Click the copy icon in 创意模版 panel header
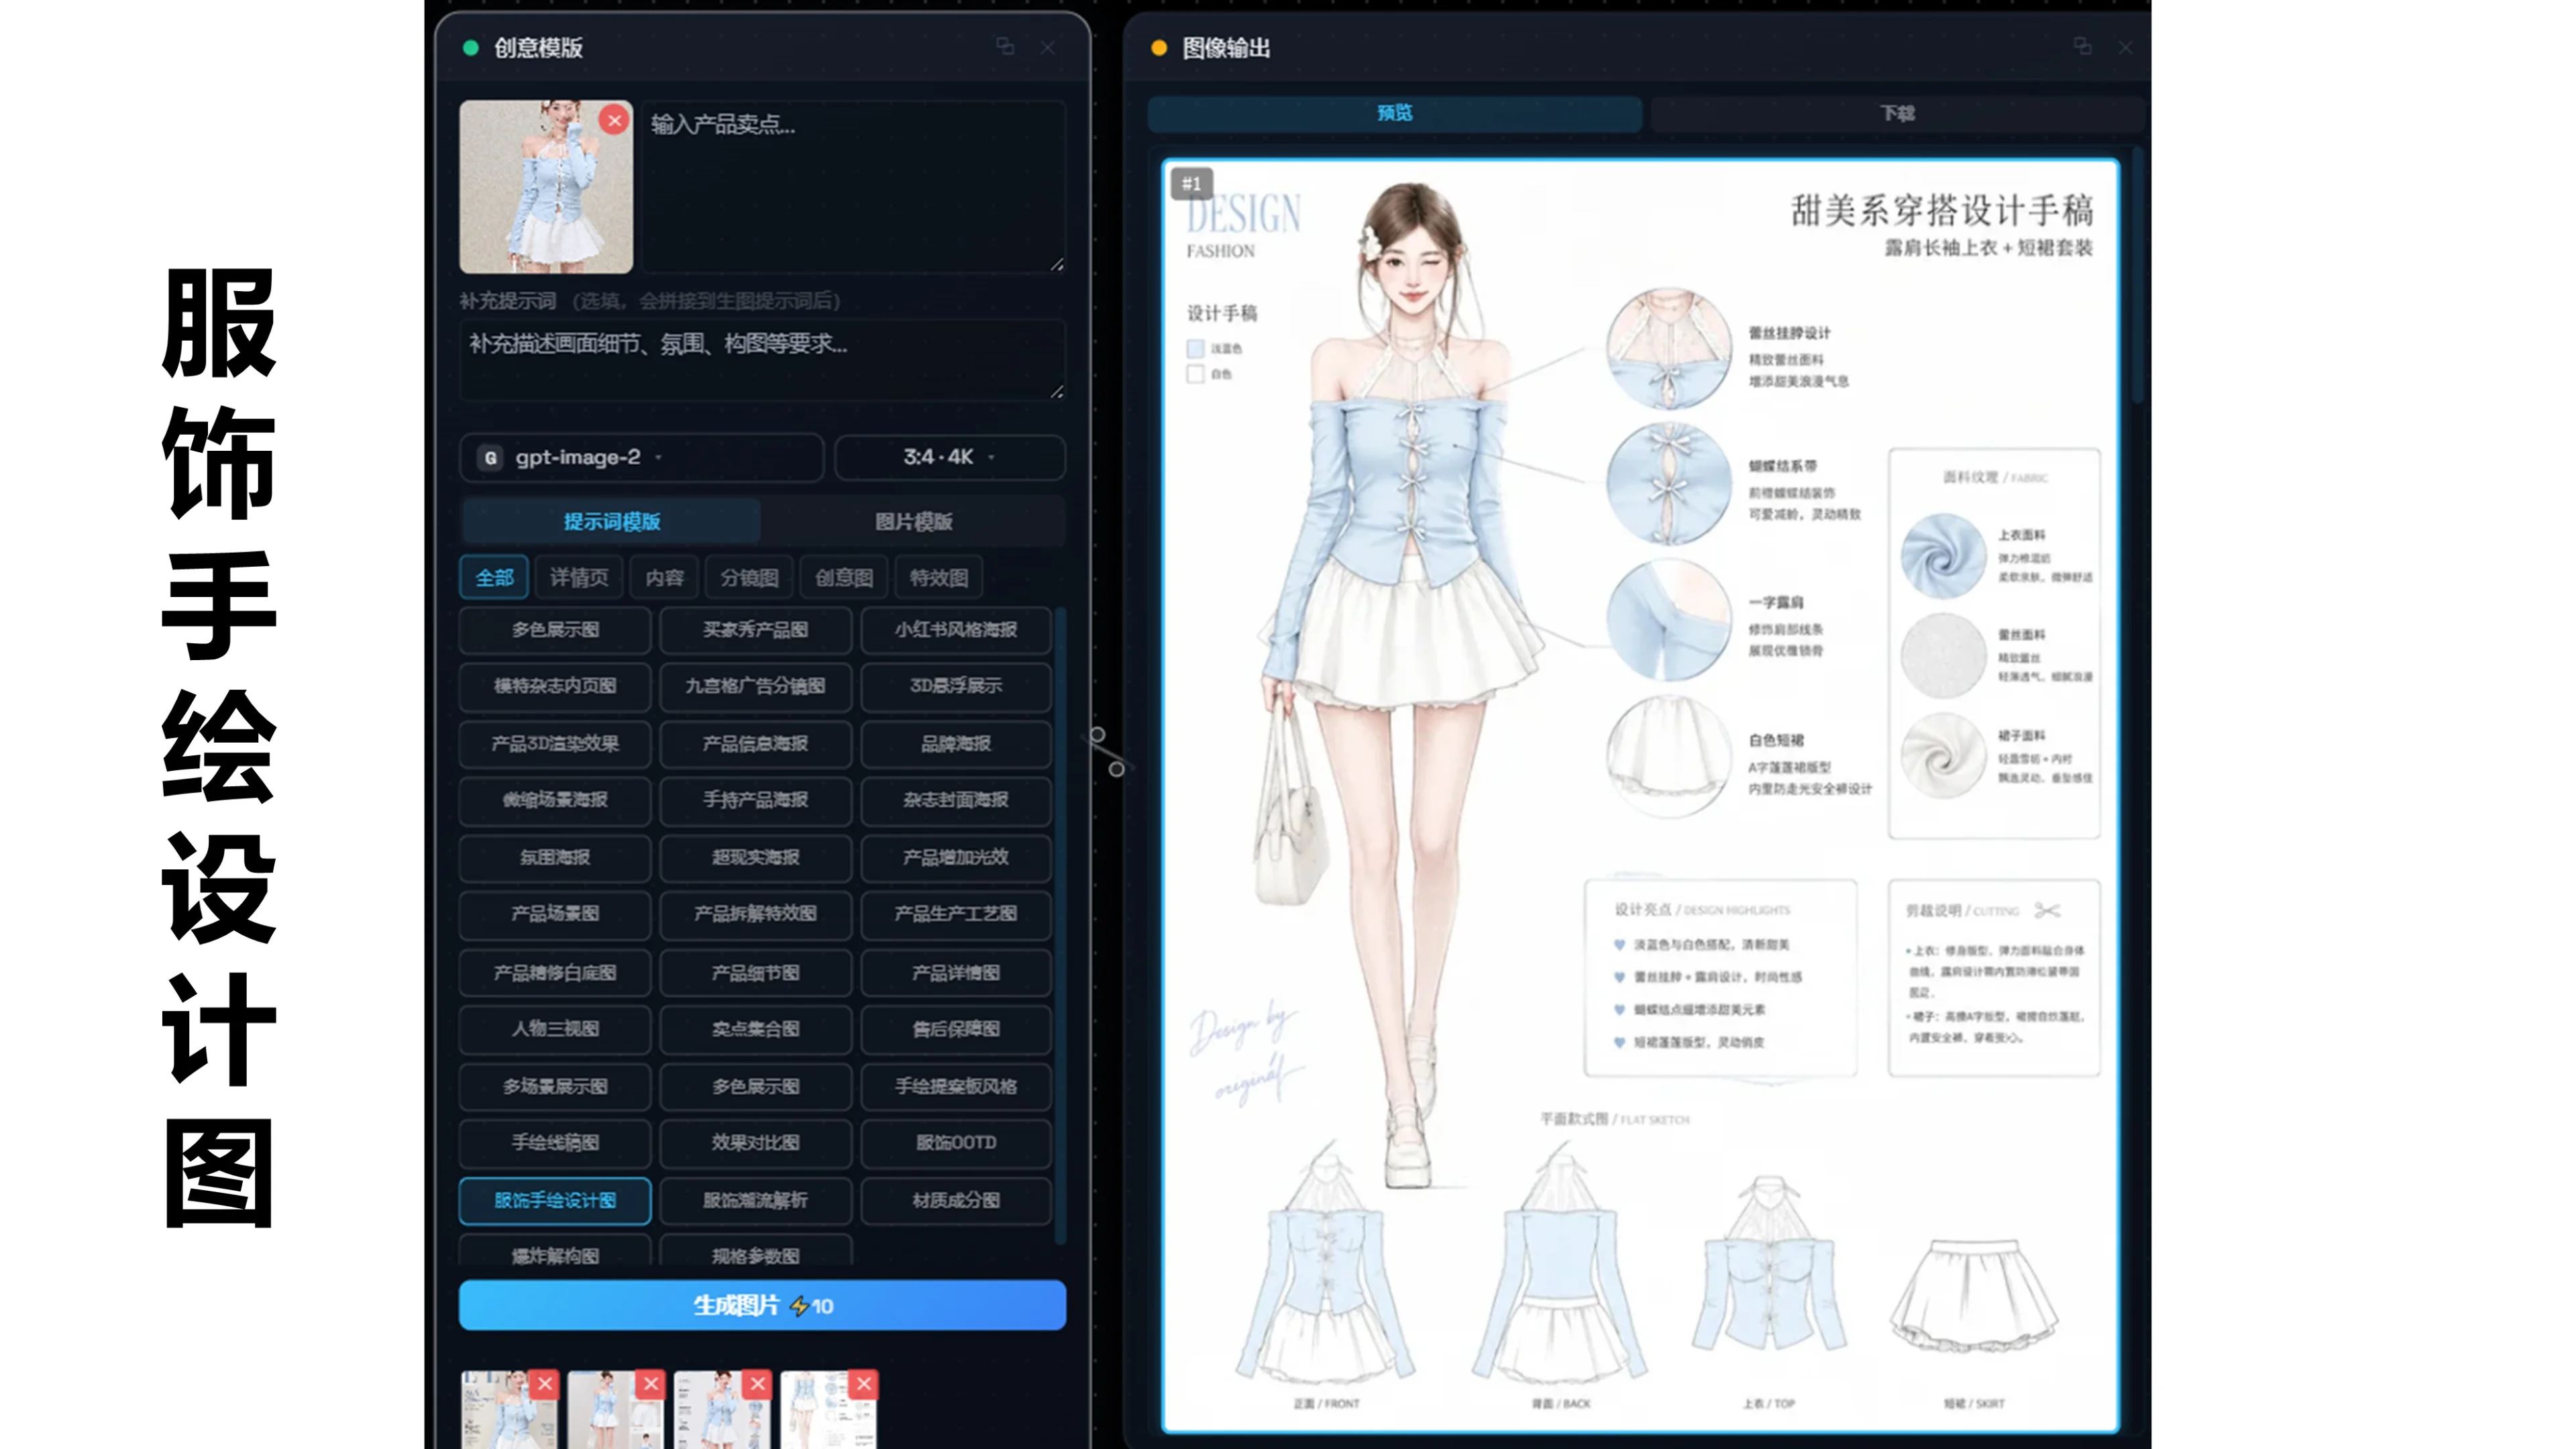This screenshot has height=1449, width=2576. (x=1005, y=47)
